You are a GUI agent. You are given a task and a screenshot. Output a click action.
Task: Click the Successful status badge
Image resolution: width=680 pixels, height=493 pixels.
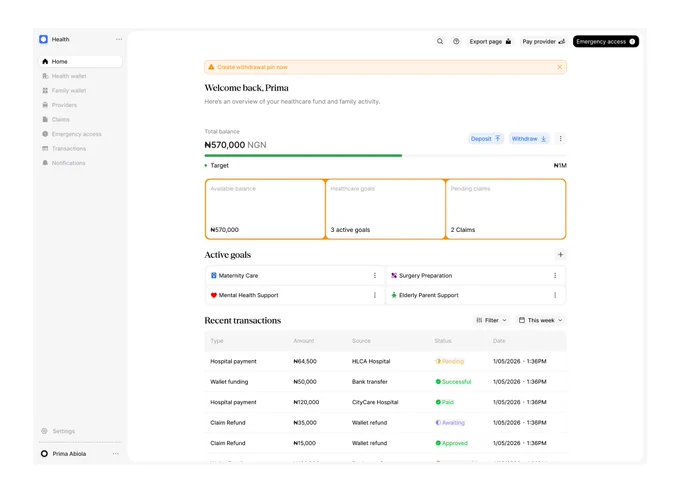coord(453,382)
